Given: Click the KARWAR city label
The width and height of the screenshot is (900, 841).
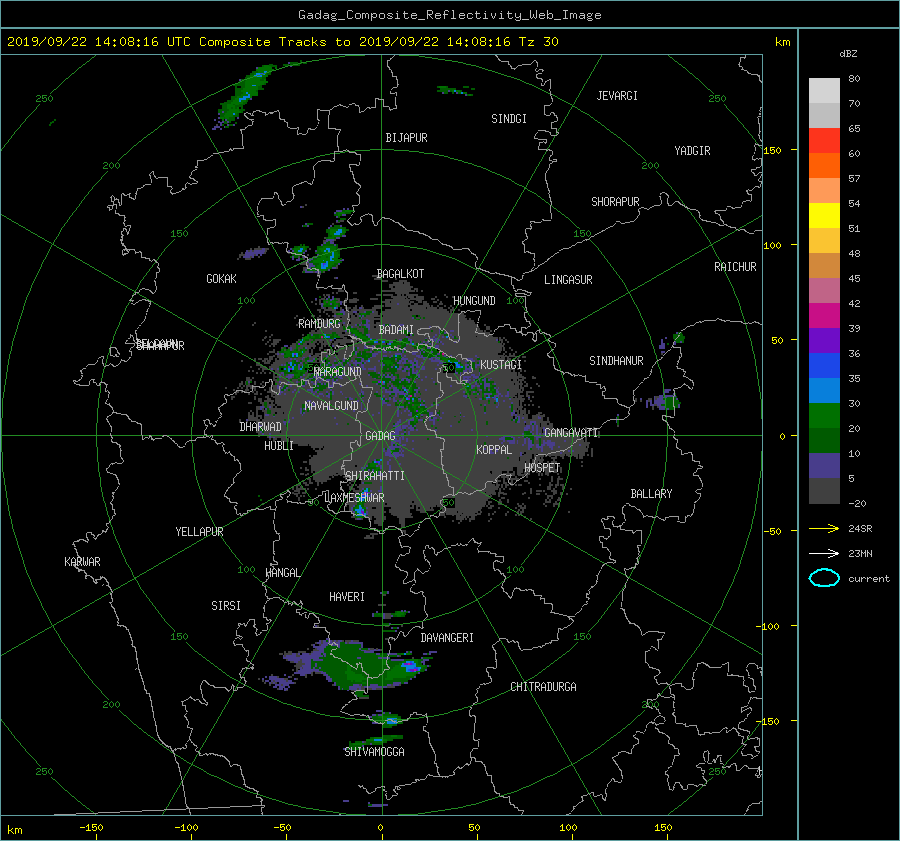Looking at the screenshot, I should tap(82, 562).
